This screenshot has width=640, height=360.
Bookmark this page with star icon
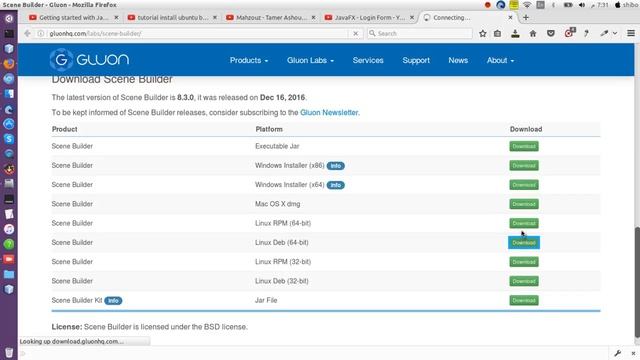(x=482, y=33)
